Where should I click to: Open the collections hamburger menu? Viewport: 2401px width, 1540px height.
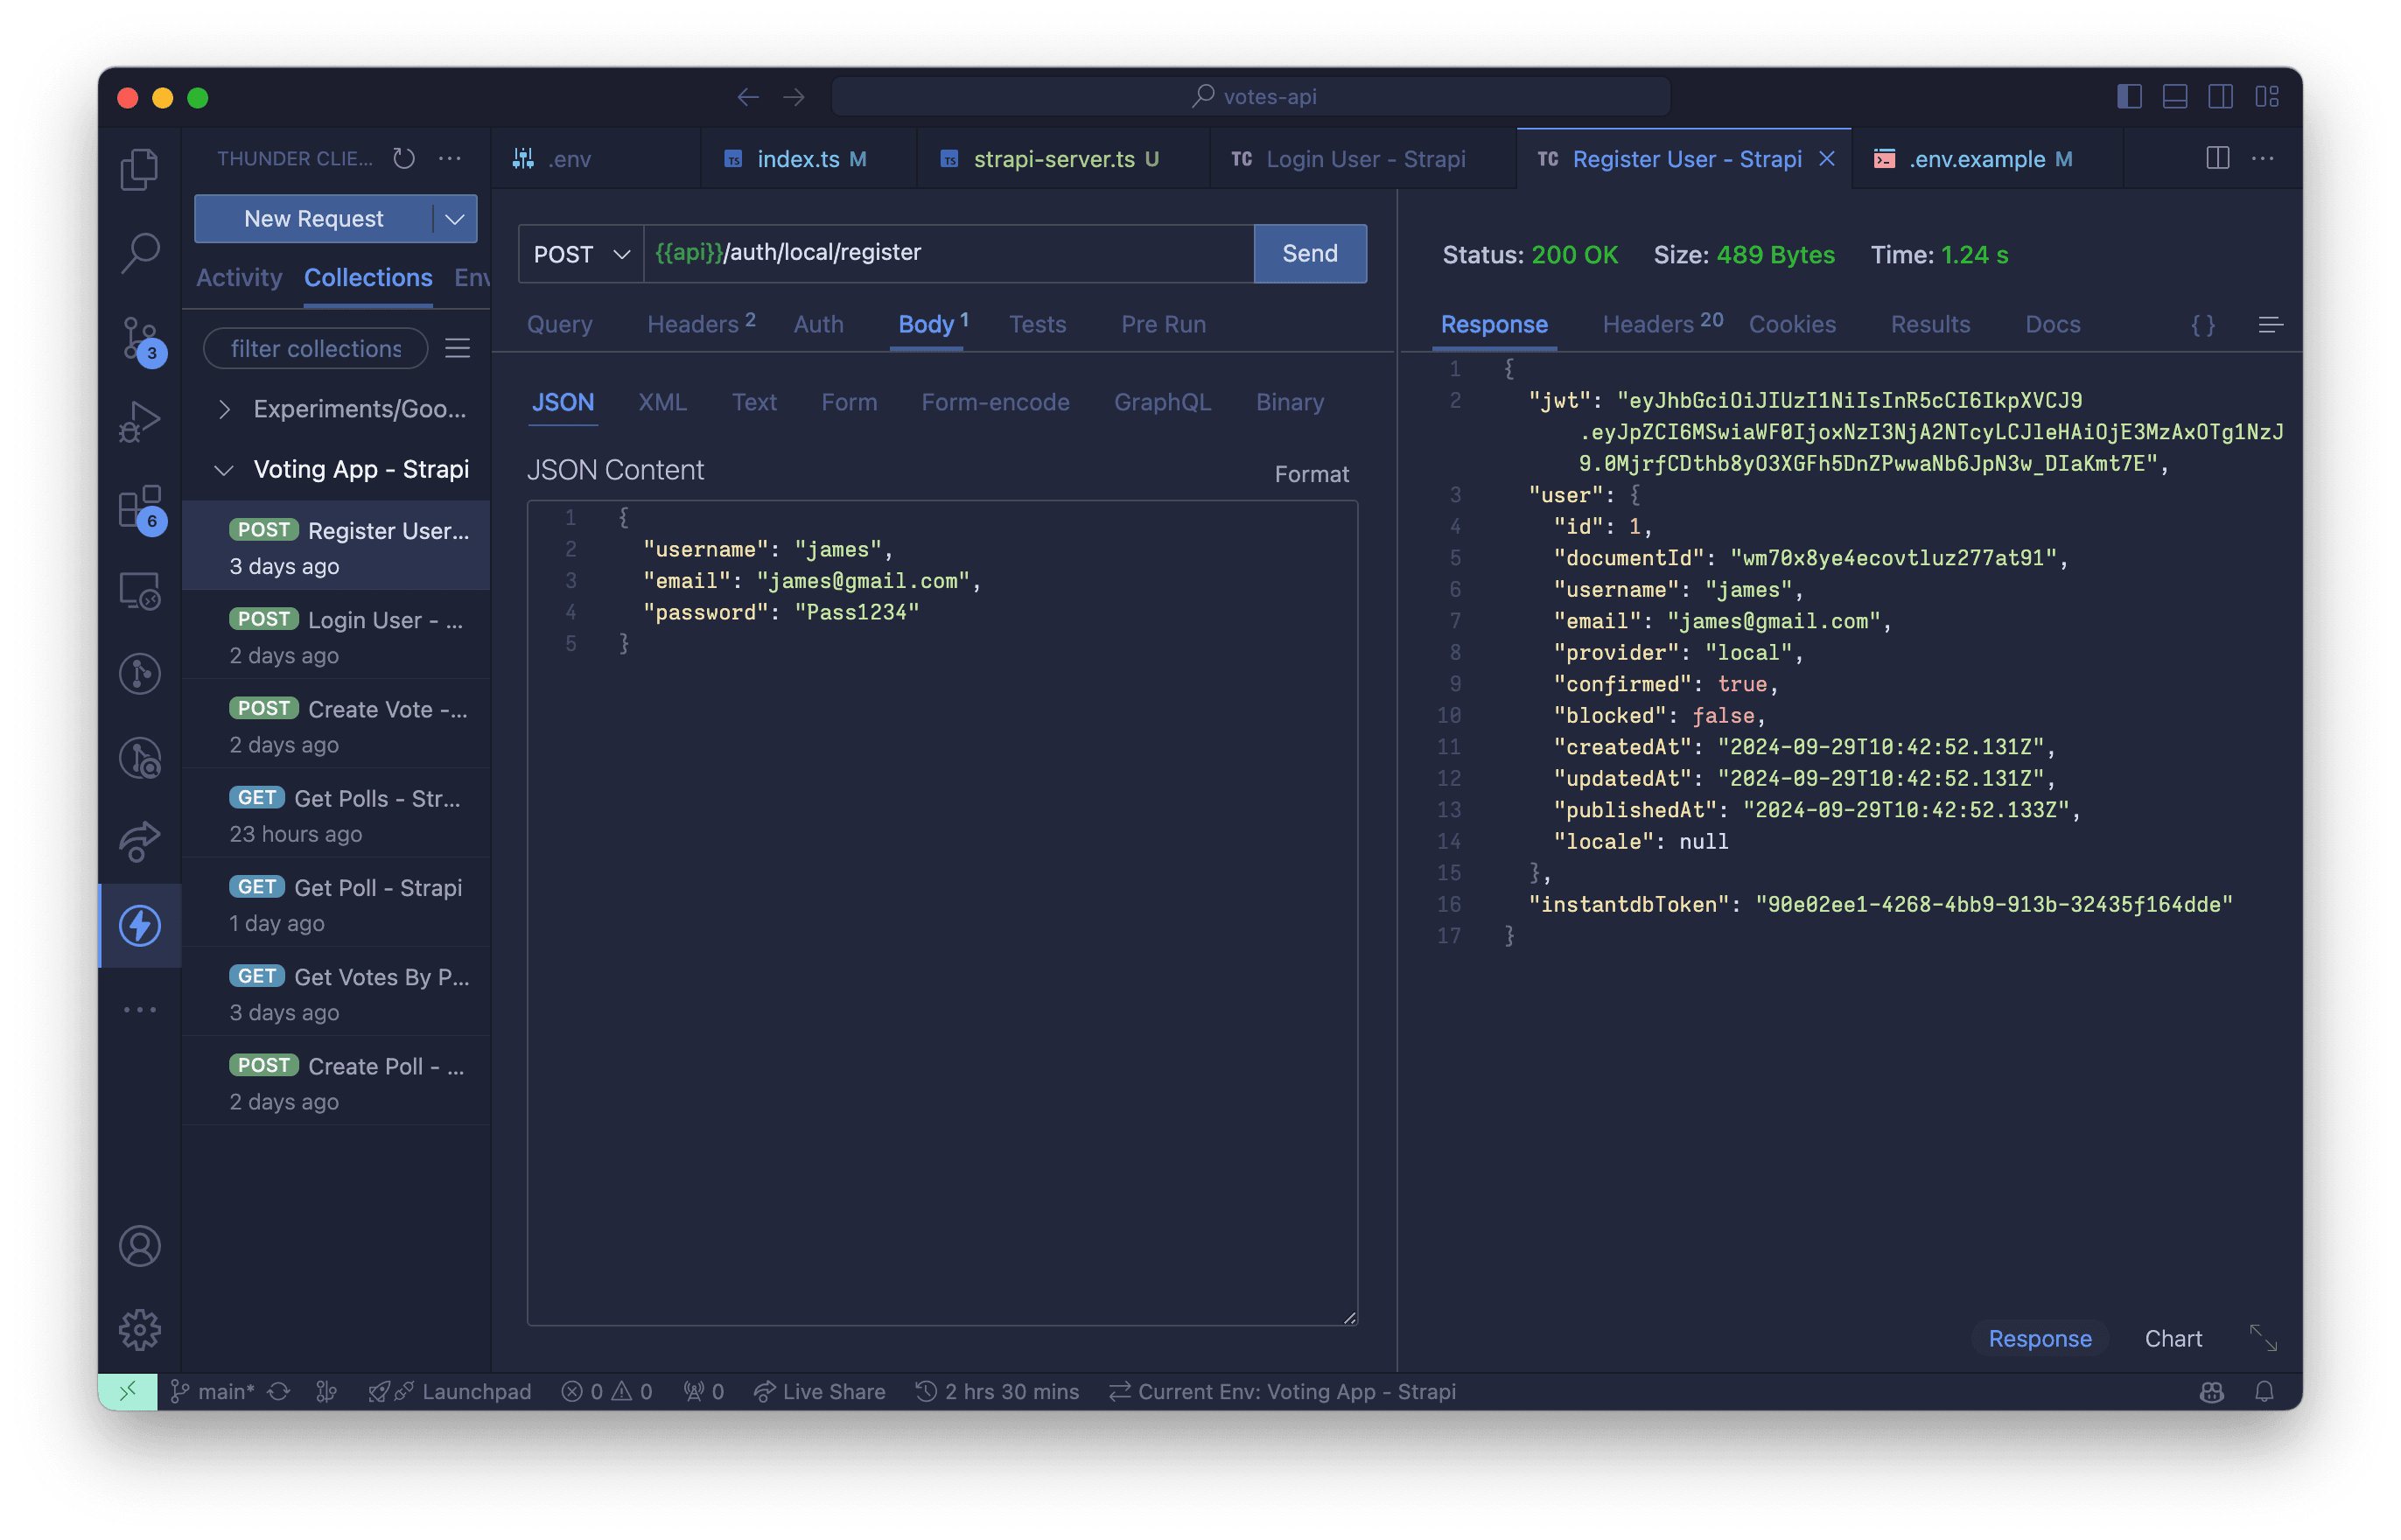click(x=458, y=347)
